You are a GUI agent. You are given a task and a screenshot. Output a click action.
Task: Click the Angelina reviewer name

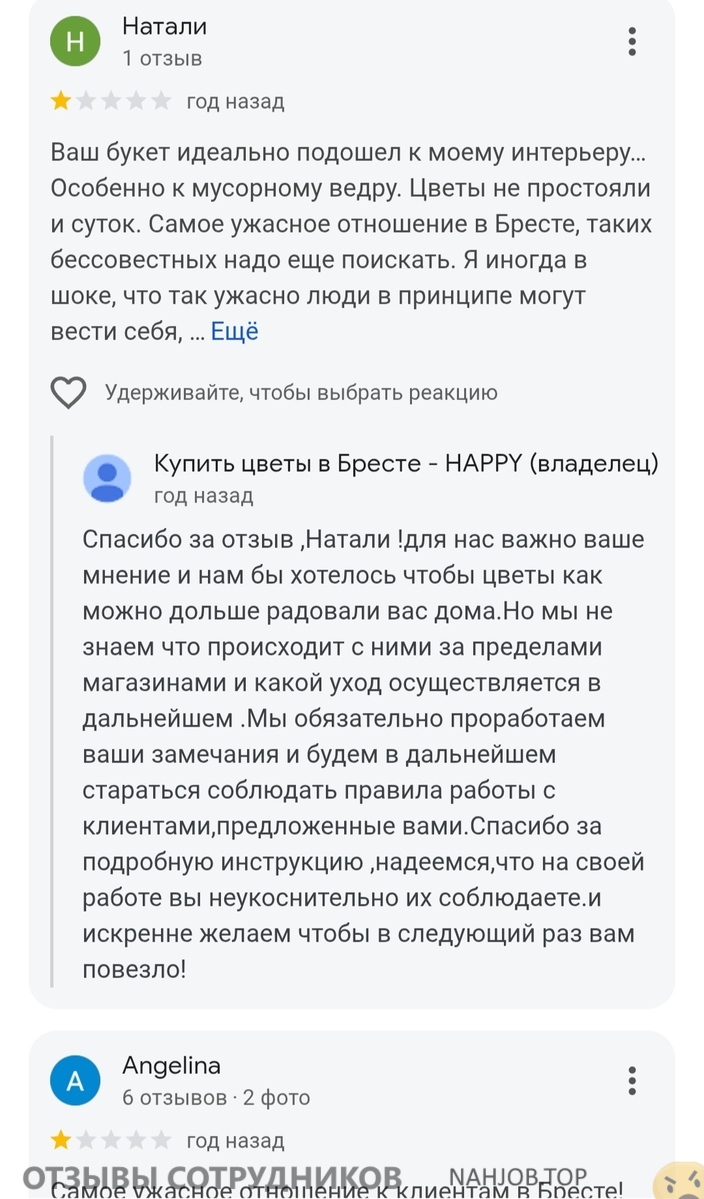(171, 1065)
